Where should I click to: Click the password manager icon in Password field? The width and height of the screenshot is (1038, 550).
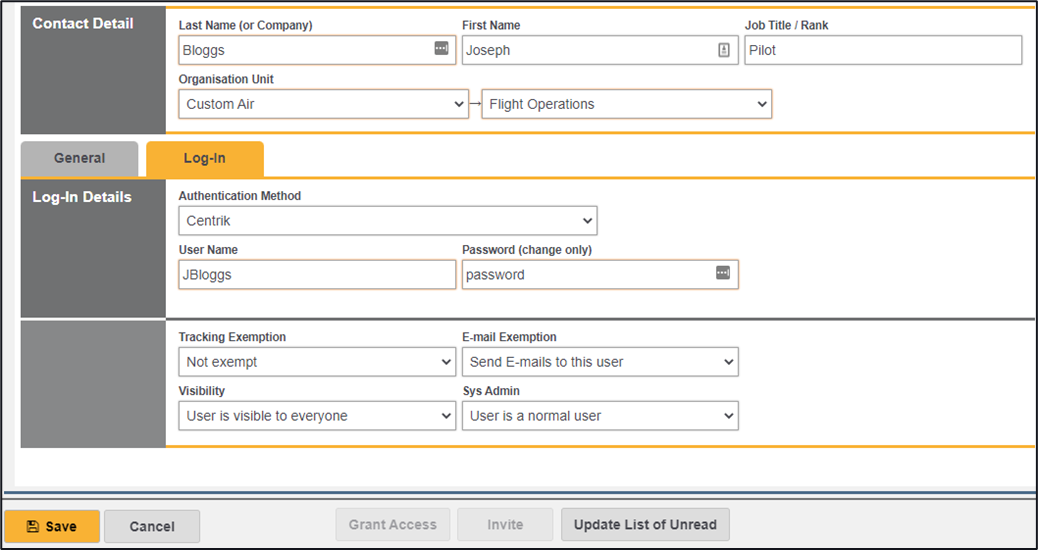[723, 273]
